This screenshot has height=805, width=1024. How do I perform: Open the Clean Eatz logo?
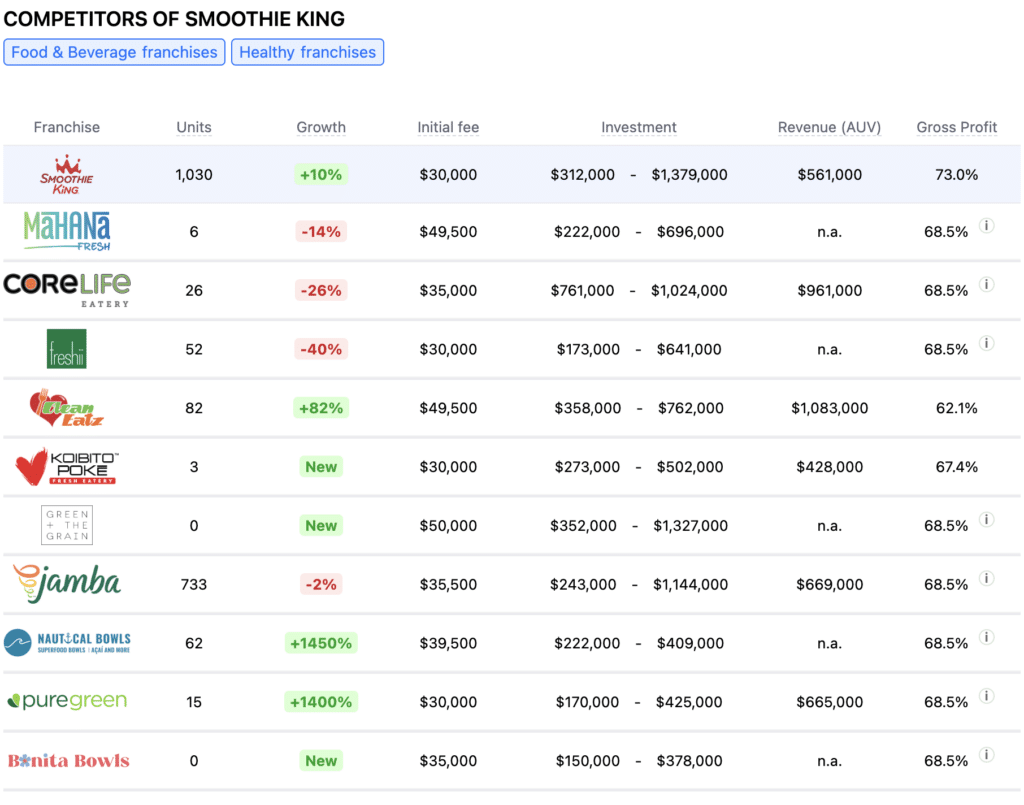pos(67,408)
